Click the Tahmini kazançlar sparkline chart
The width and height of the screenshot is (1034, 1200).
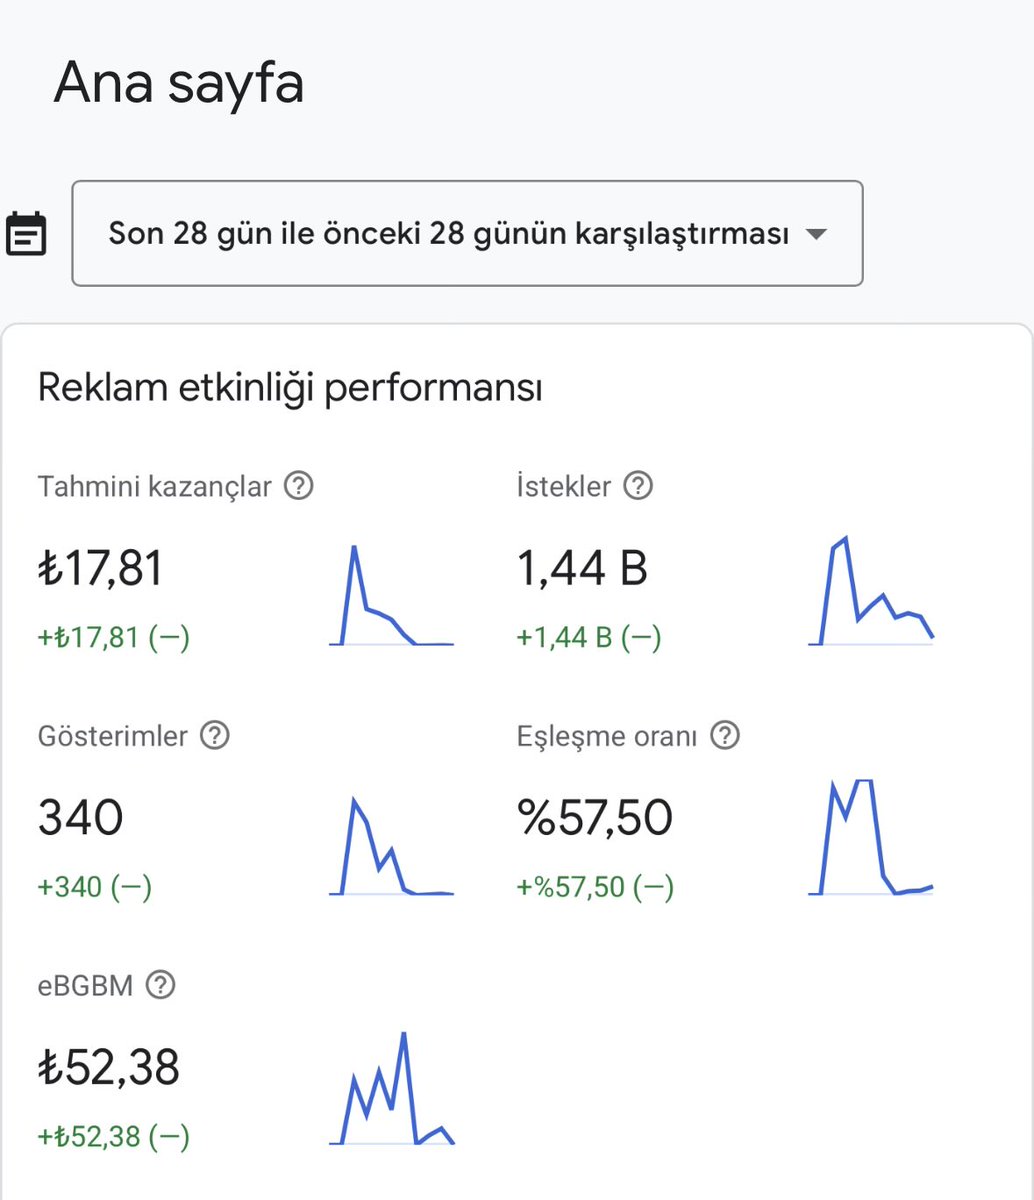(391, 595)
